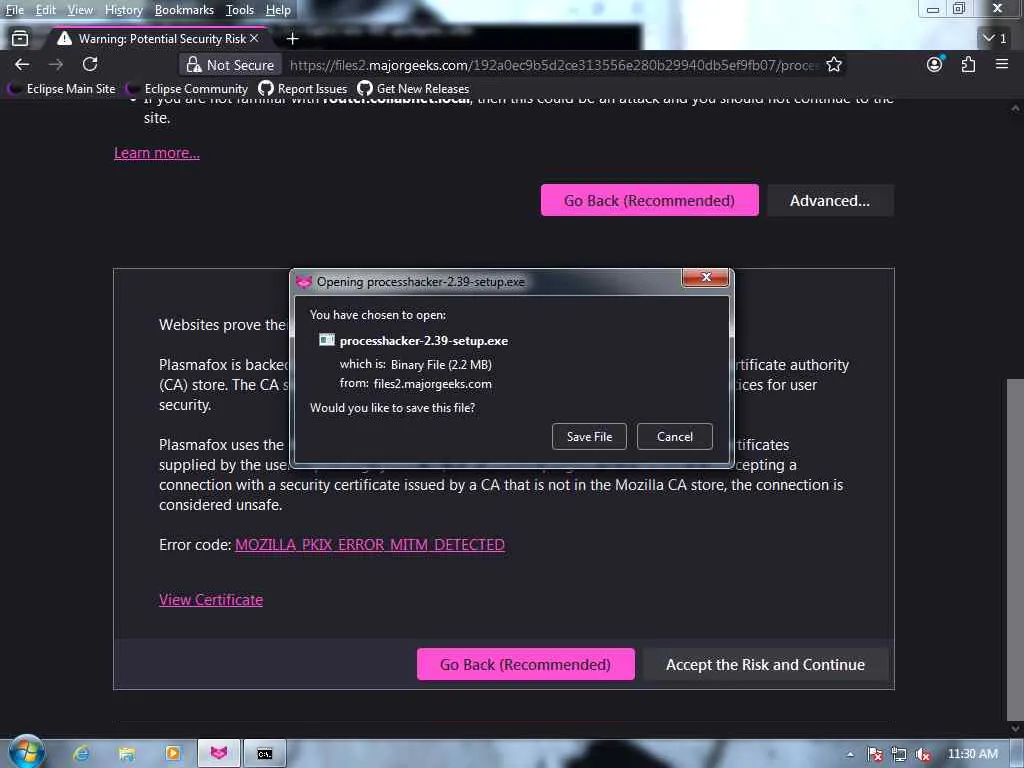Open the muted volume tray icon

point(923,754)
